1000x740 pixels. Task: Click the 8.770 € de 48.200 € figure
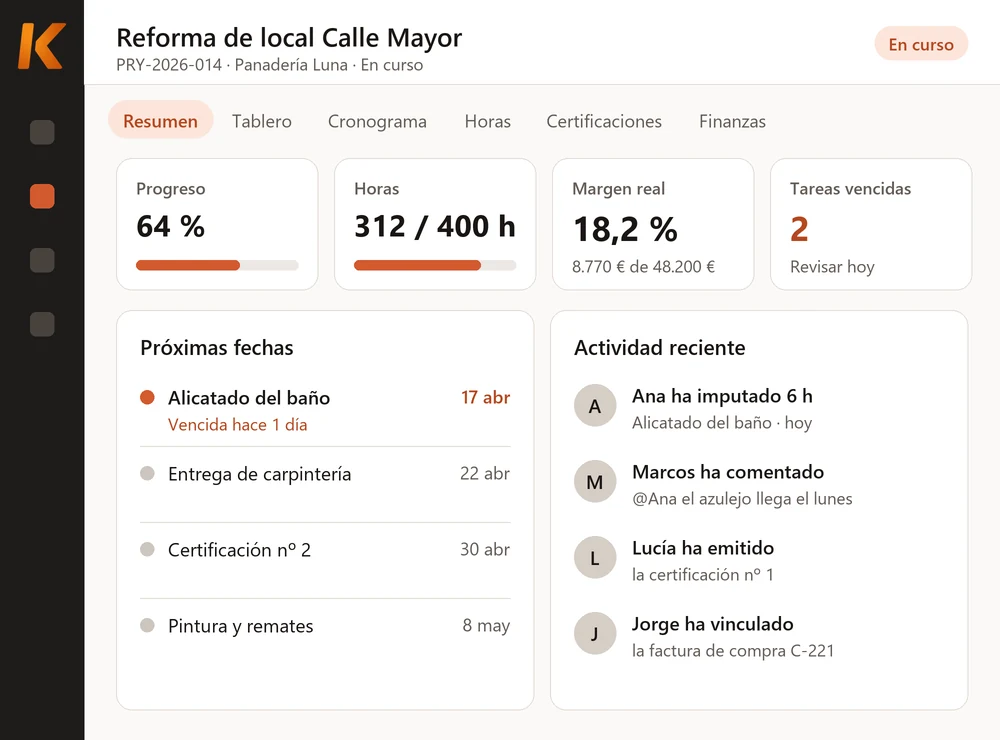pos(643,267)
